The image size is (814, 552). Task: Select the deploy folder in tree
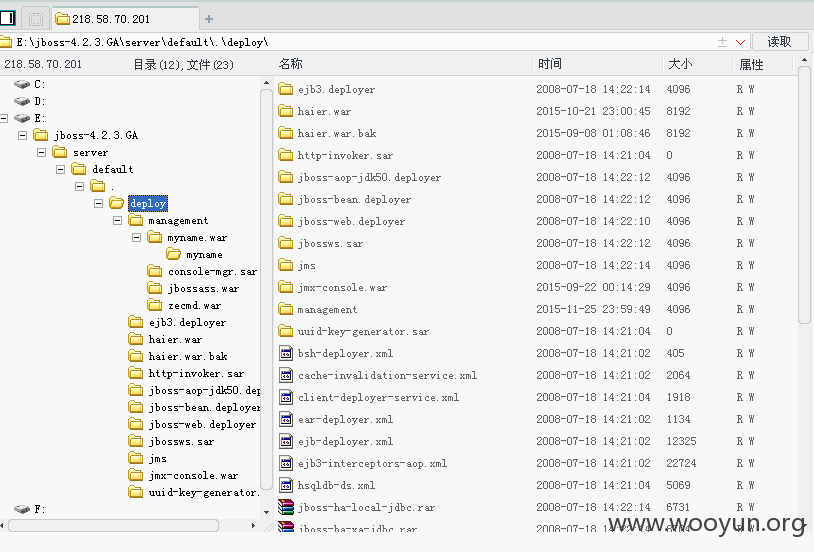point(148,203)
